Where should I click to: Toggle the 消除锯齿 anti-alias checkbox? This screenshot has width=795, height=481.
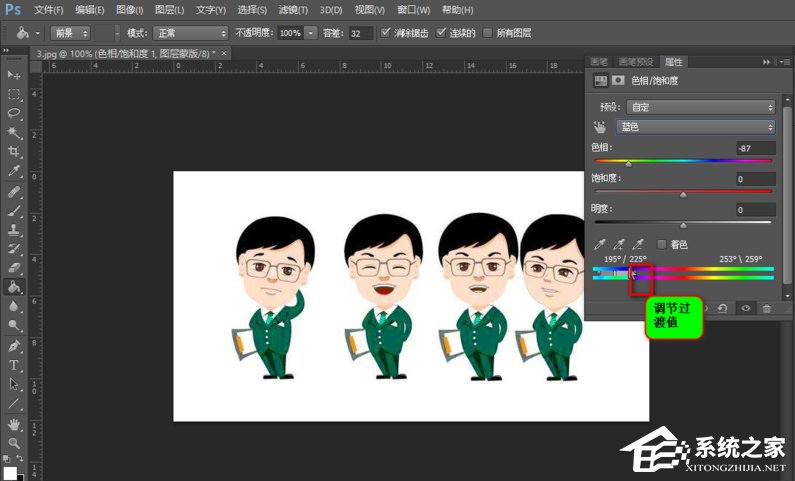(386, 33)
